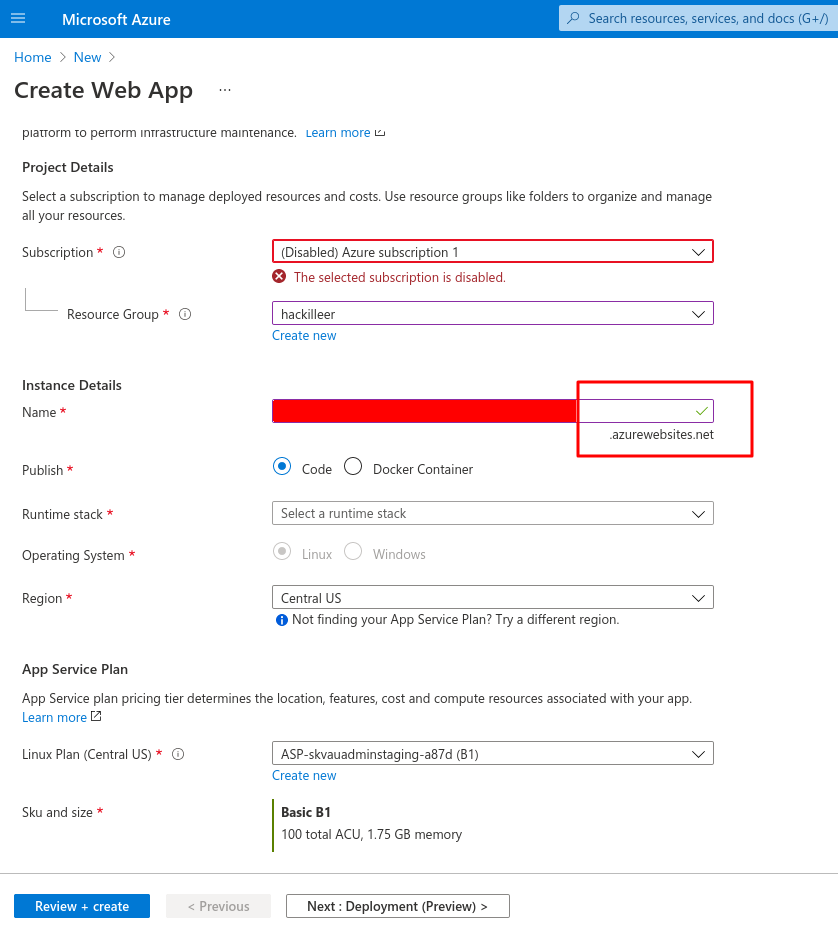Select the Docker Container publish option
Viewport: 838px width, 938px height.
(353, 467)
